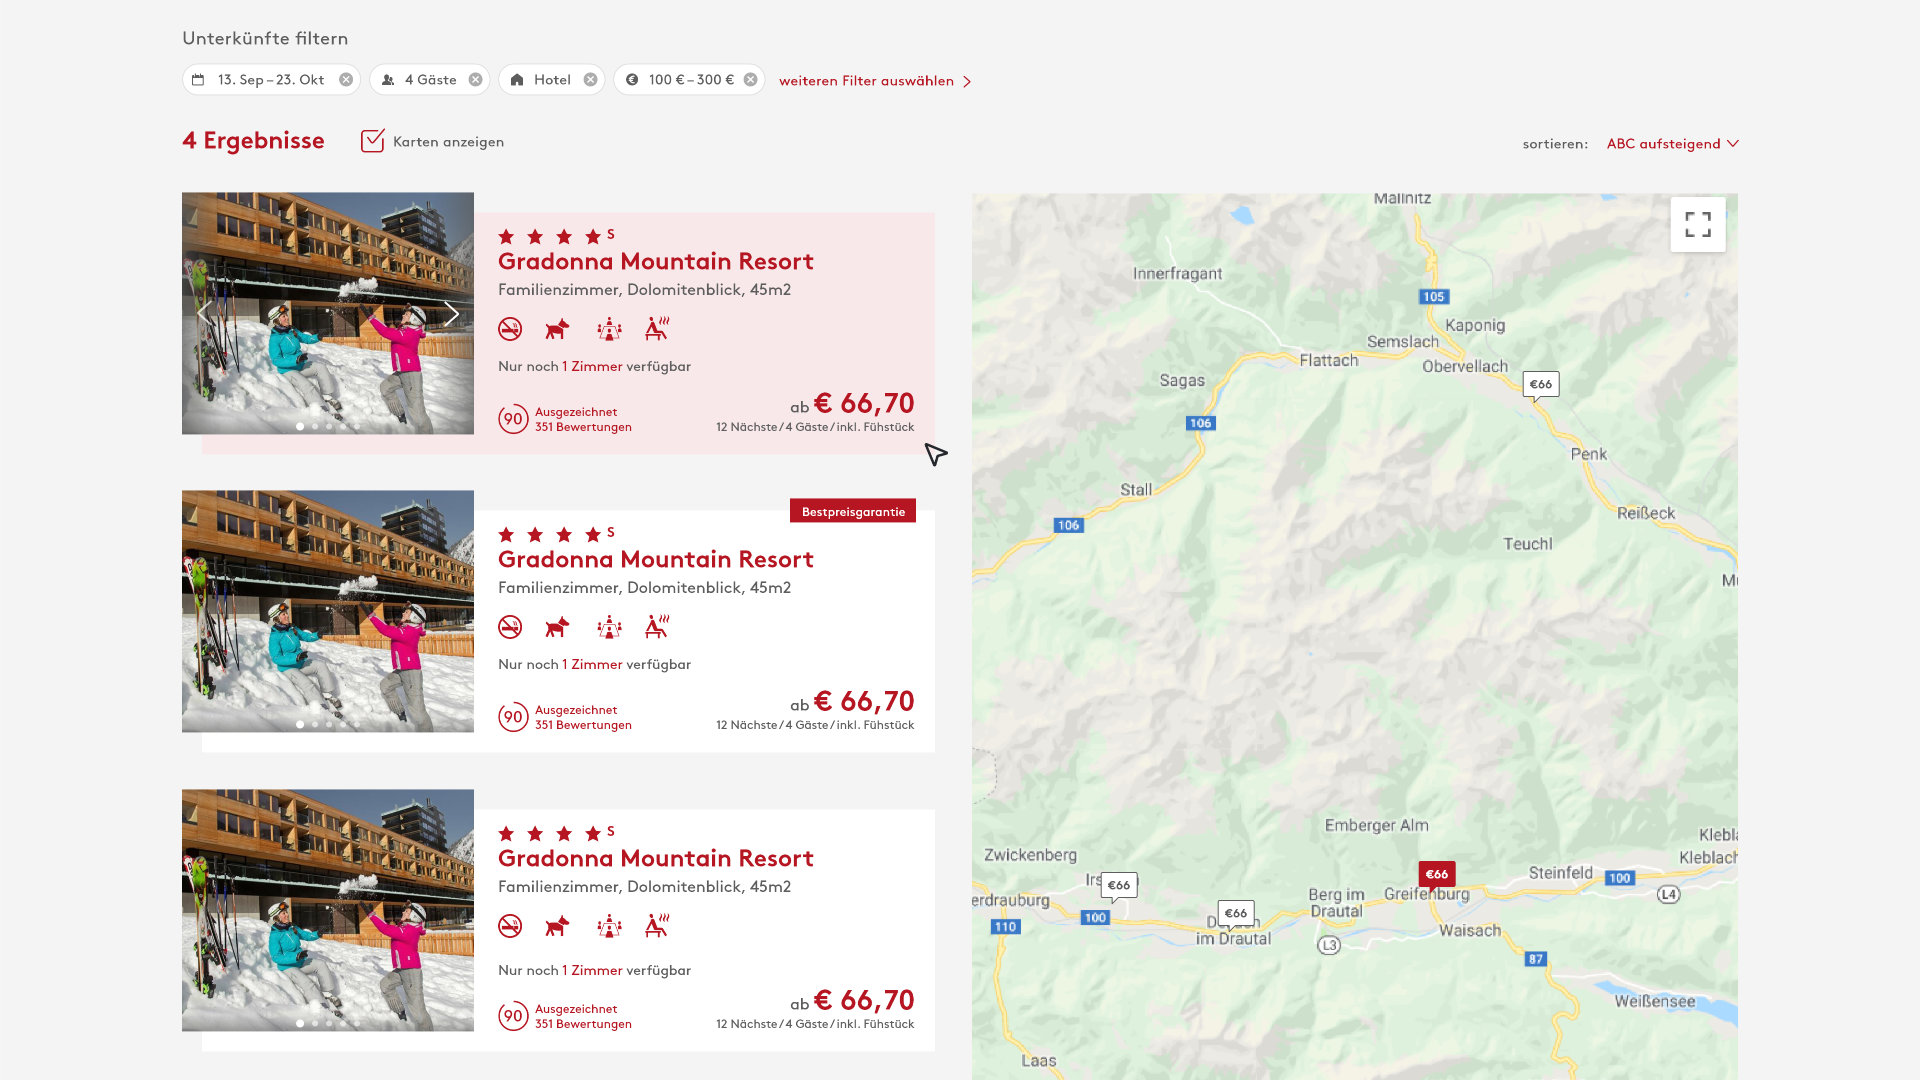This screenshot has width=1921, height=1080.
Task: Open the ABC aufsteigend sort dropdown
Action: pyautogui.click(x=1672, y=144)
